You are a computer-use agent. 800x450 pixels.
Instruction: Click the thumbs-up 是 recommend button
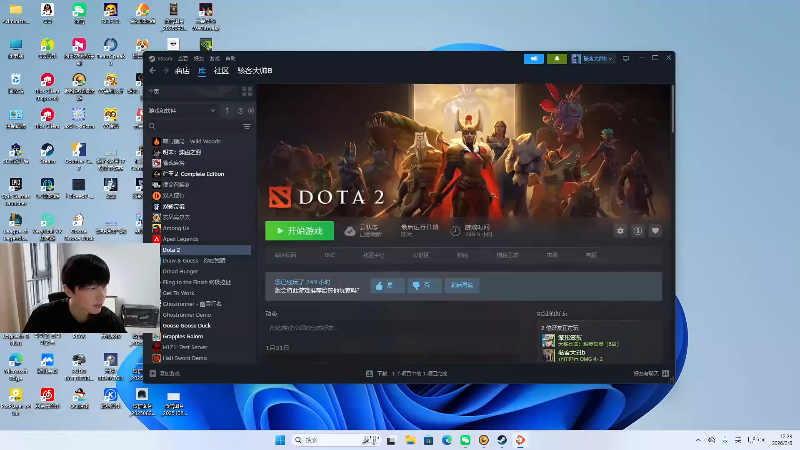point(387,285)
